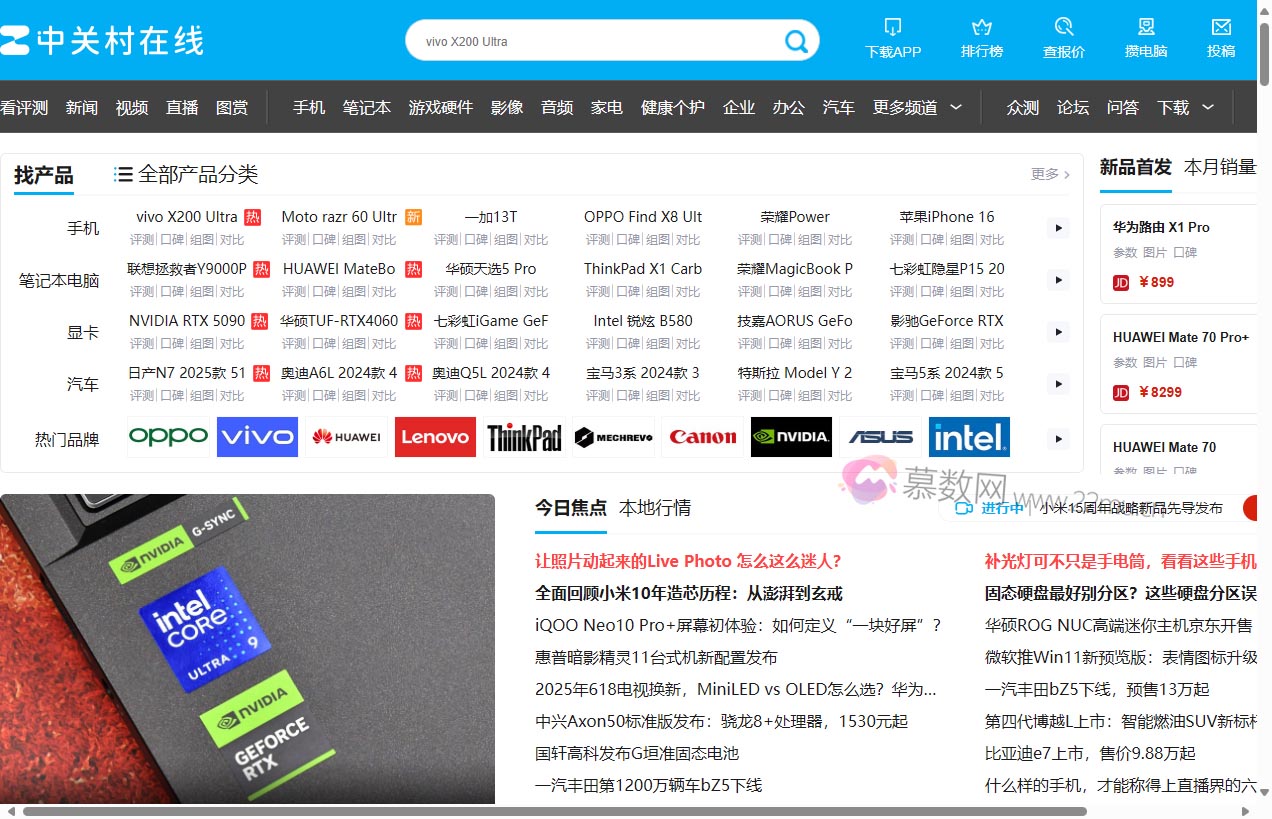Click the search magnifier icon
1272x819 pixels.
(796, 41)
